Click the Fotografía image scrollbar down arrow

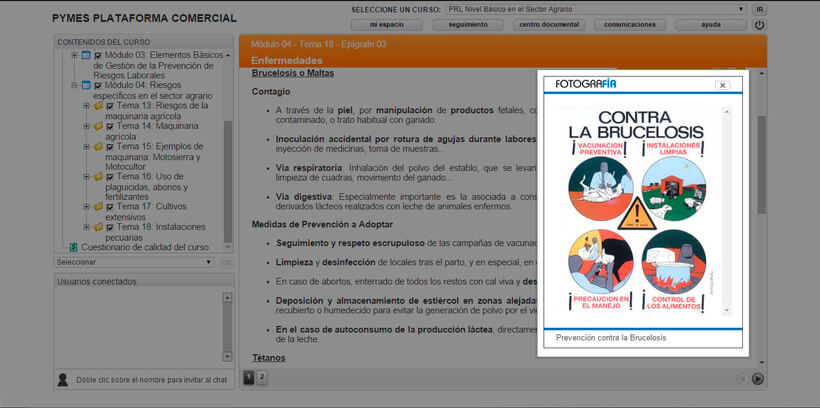[x=726, y=311]
